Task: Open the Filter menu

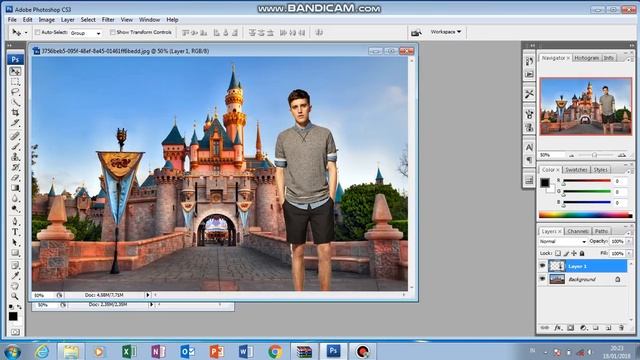Action: point(108,20)
